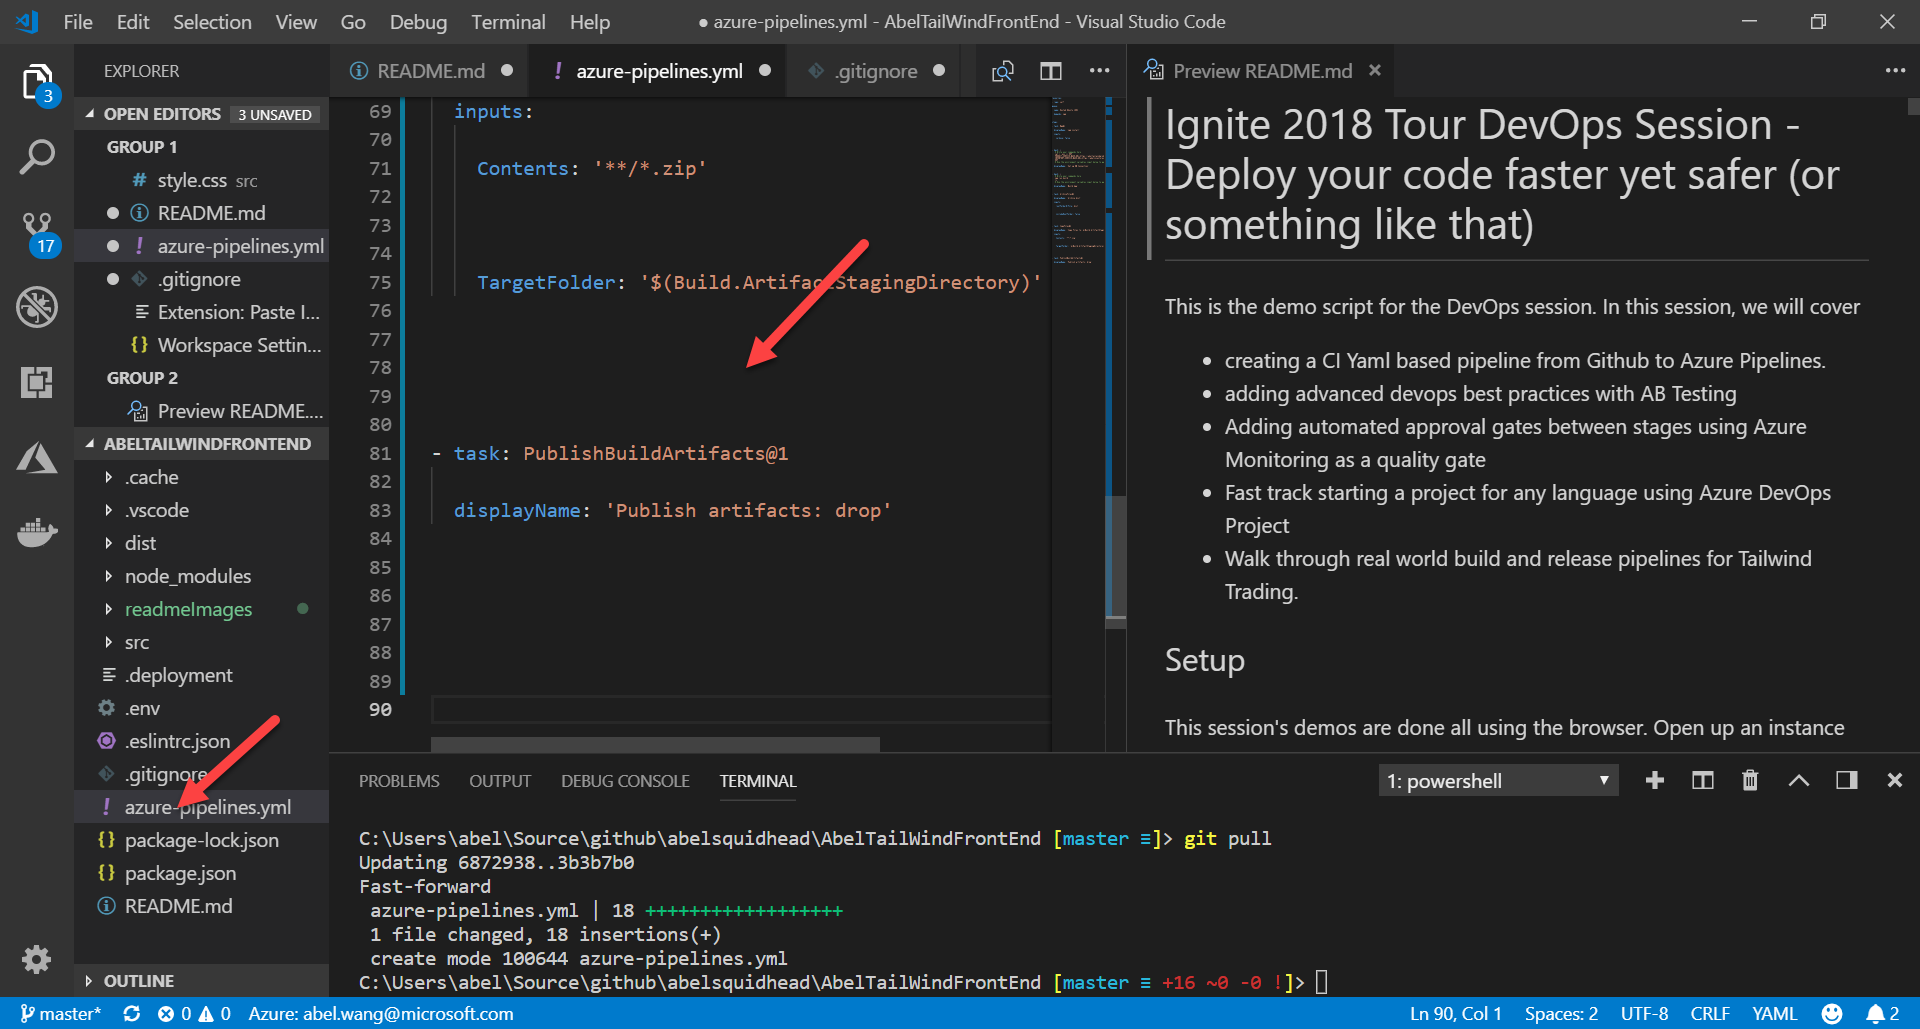
Task: Open package-lock.json in explorer
Action: point(202,840)
